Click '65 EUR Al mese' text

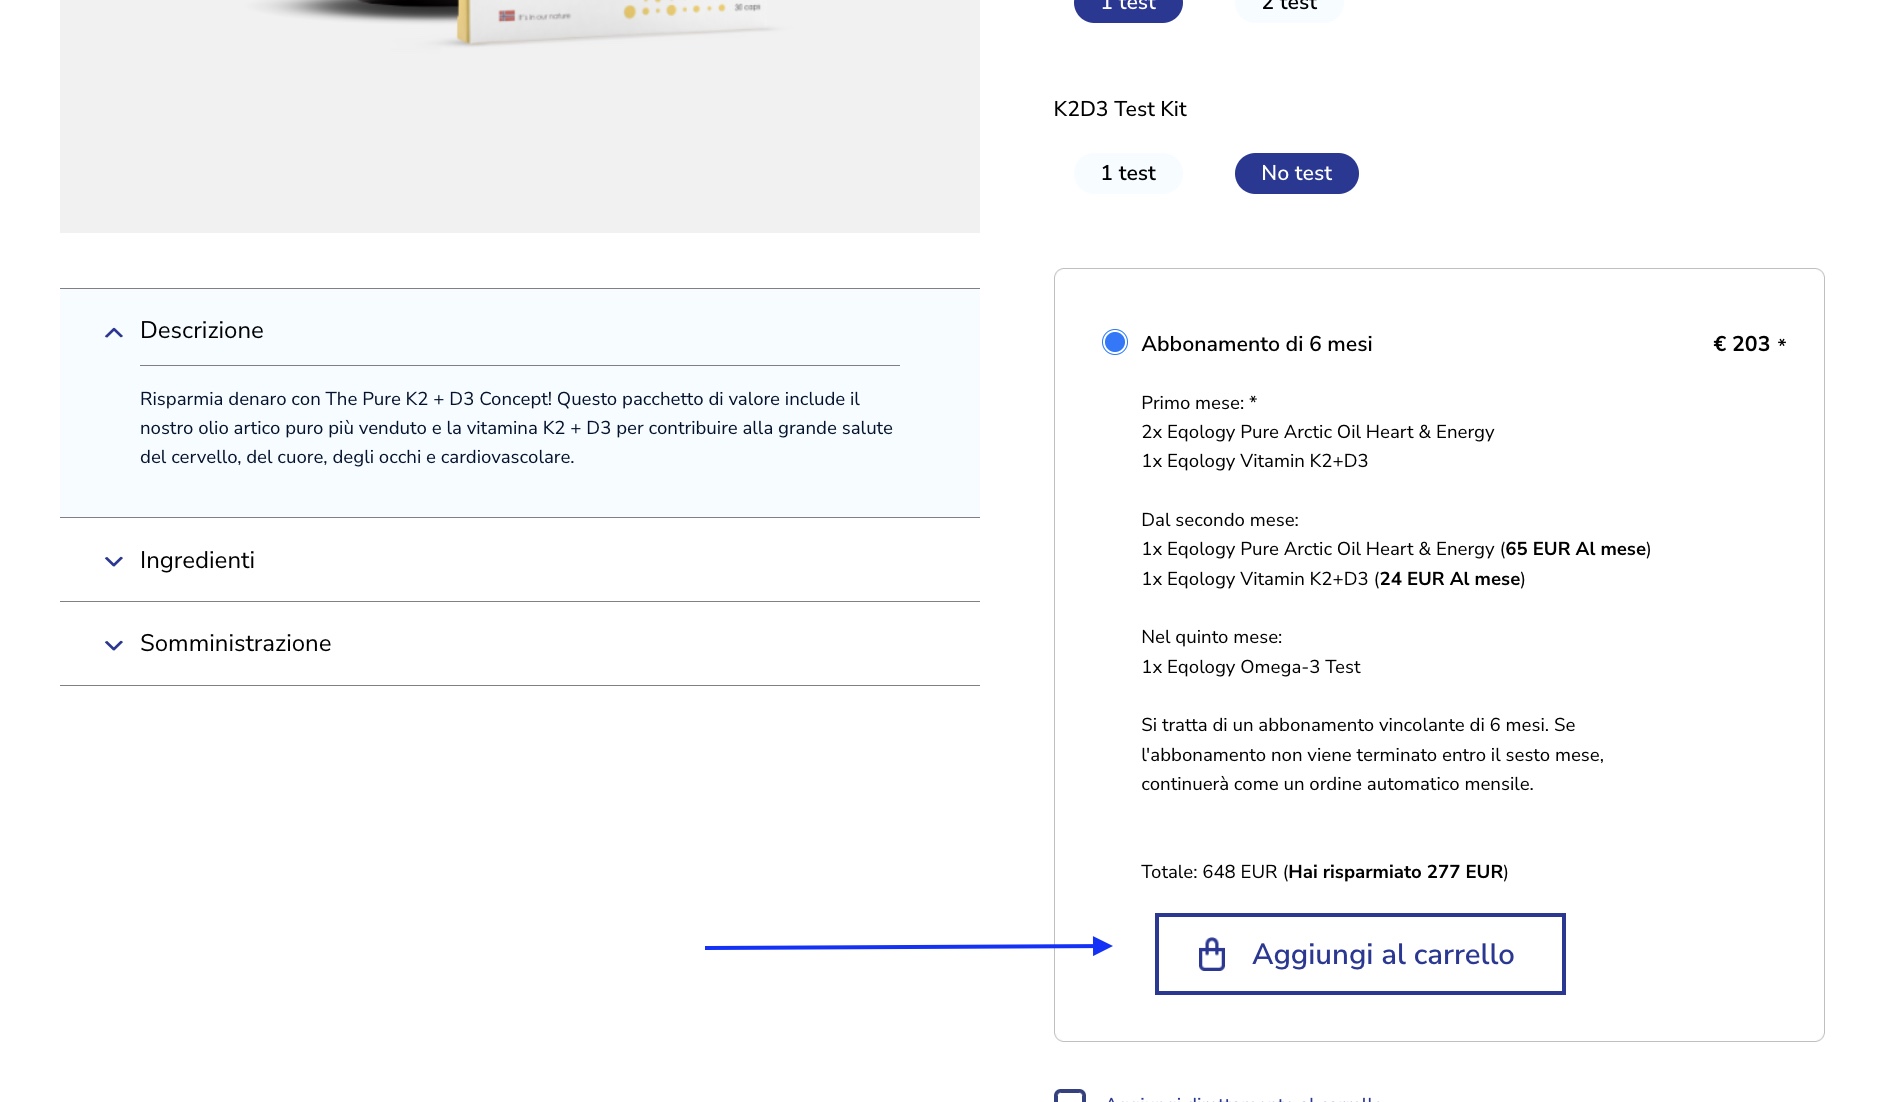[x=1576, y=549]
